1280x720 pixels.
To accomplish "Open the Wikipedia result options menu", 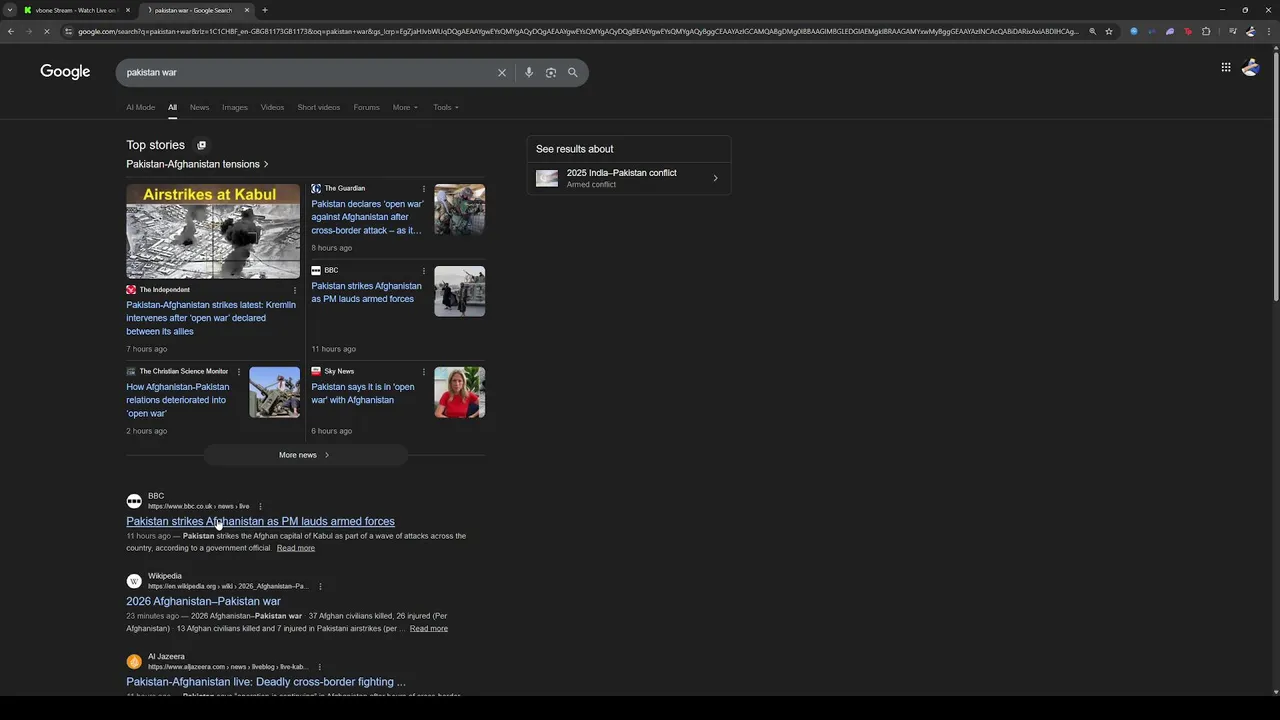I will [x=320, y=586].
